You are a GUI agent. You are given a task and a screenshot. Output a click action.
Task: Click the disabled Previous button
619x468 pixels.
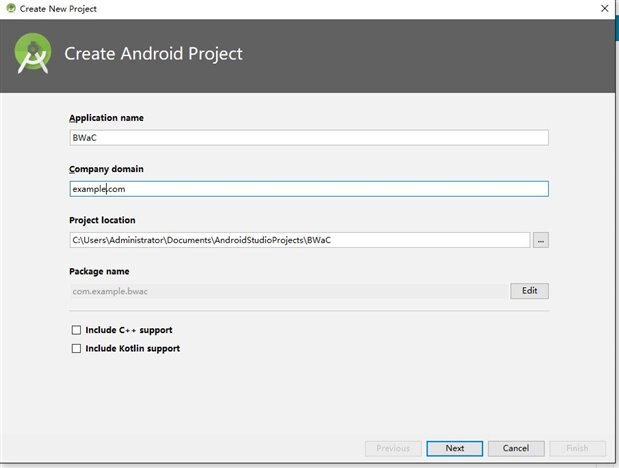pos(393,448)
